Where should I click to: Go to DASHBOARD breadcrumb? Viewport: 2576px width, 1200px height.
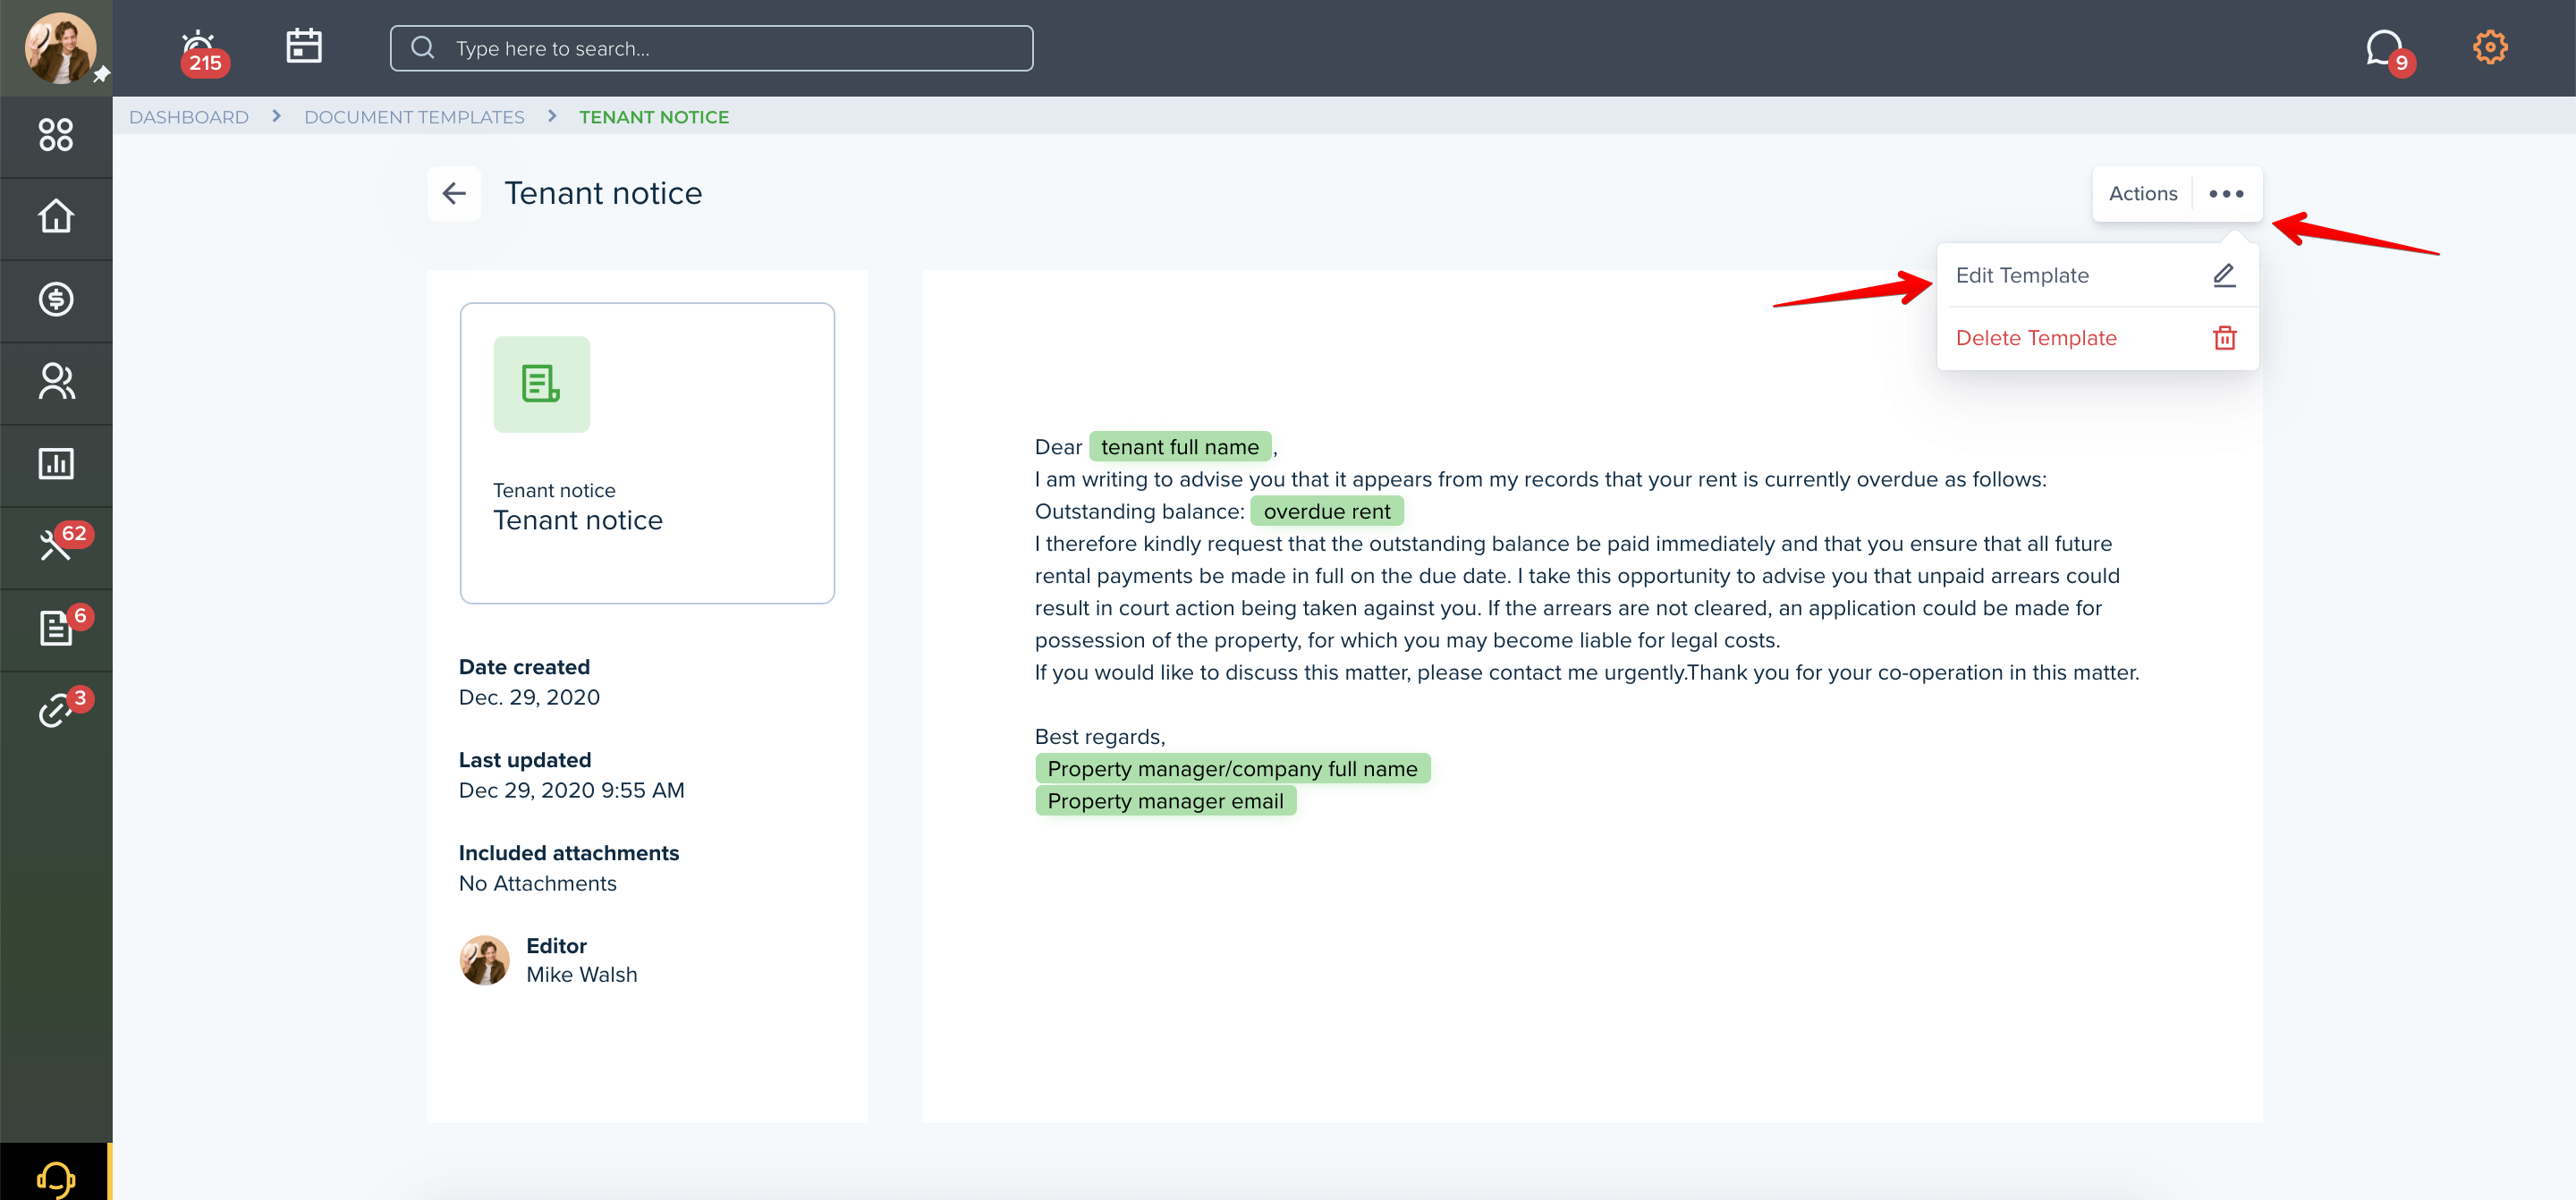point(189,117)
